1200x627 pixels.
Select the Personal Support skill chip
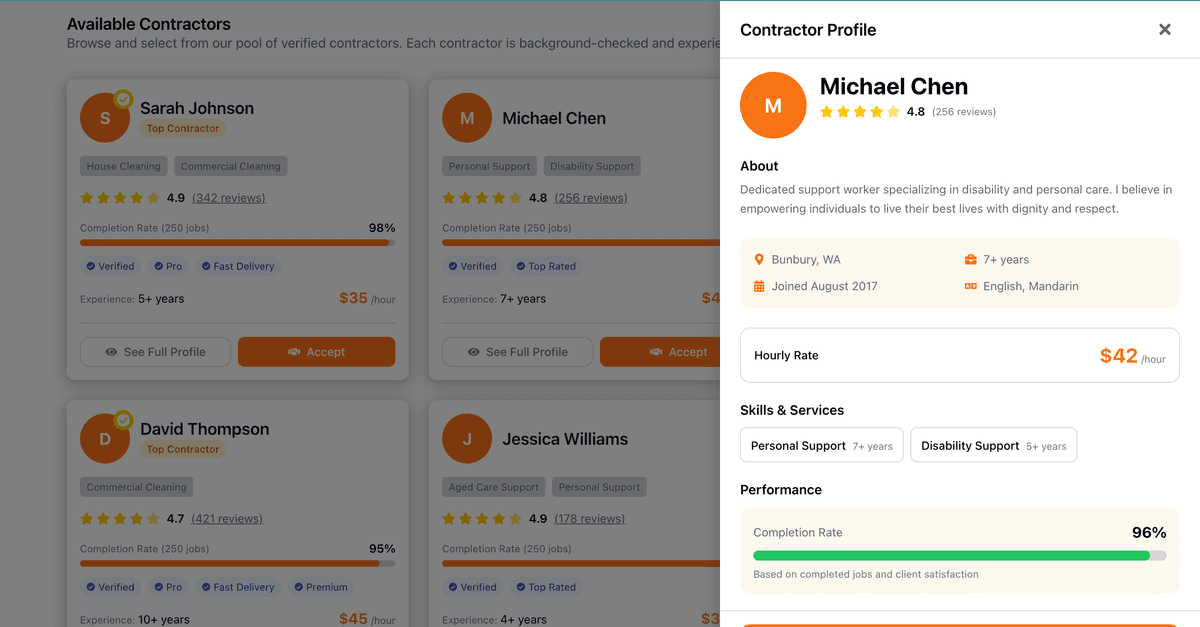(821, 446)
